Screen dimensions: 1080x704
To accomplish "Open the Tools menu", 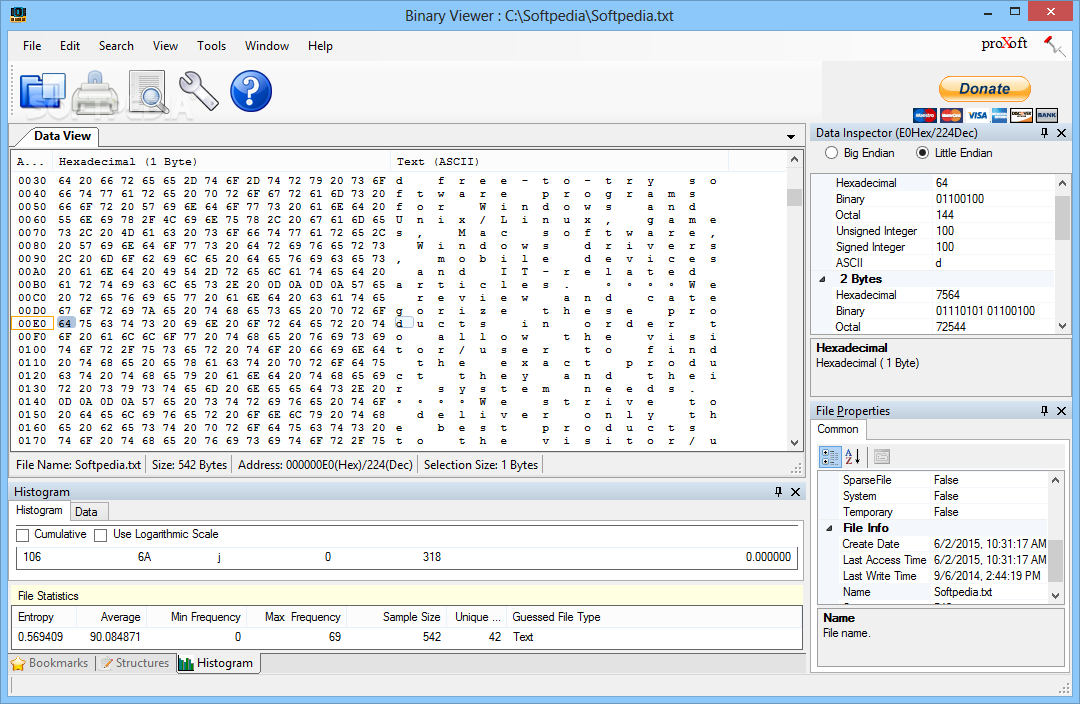I will tap(211, 45).
